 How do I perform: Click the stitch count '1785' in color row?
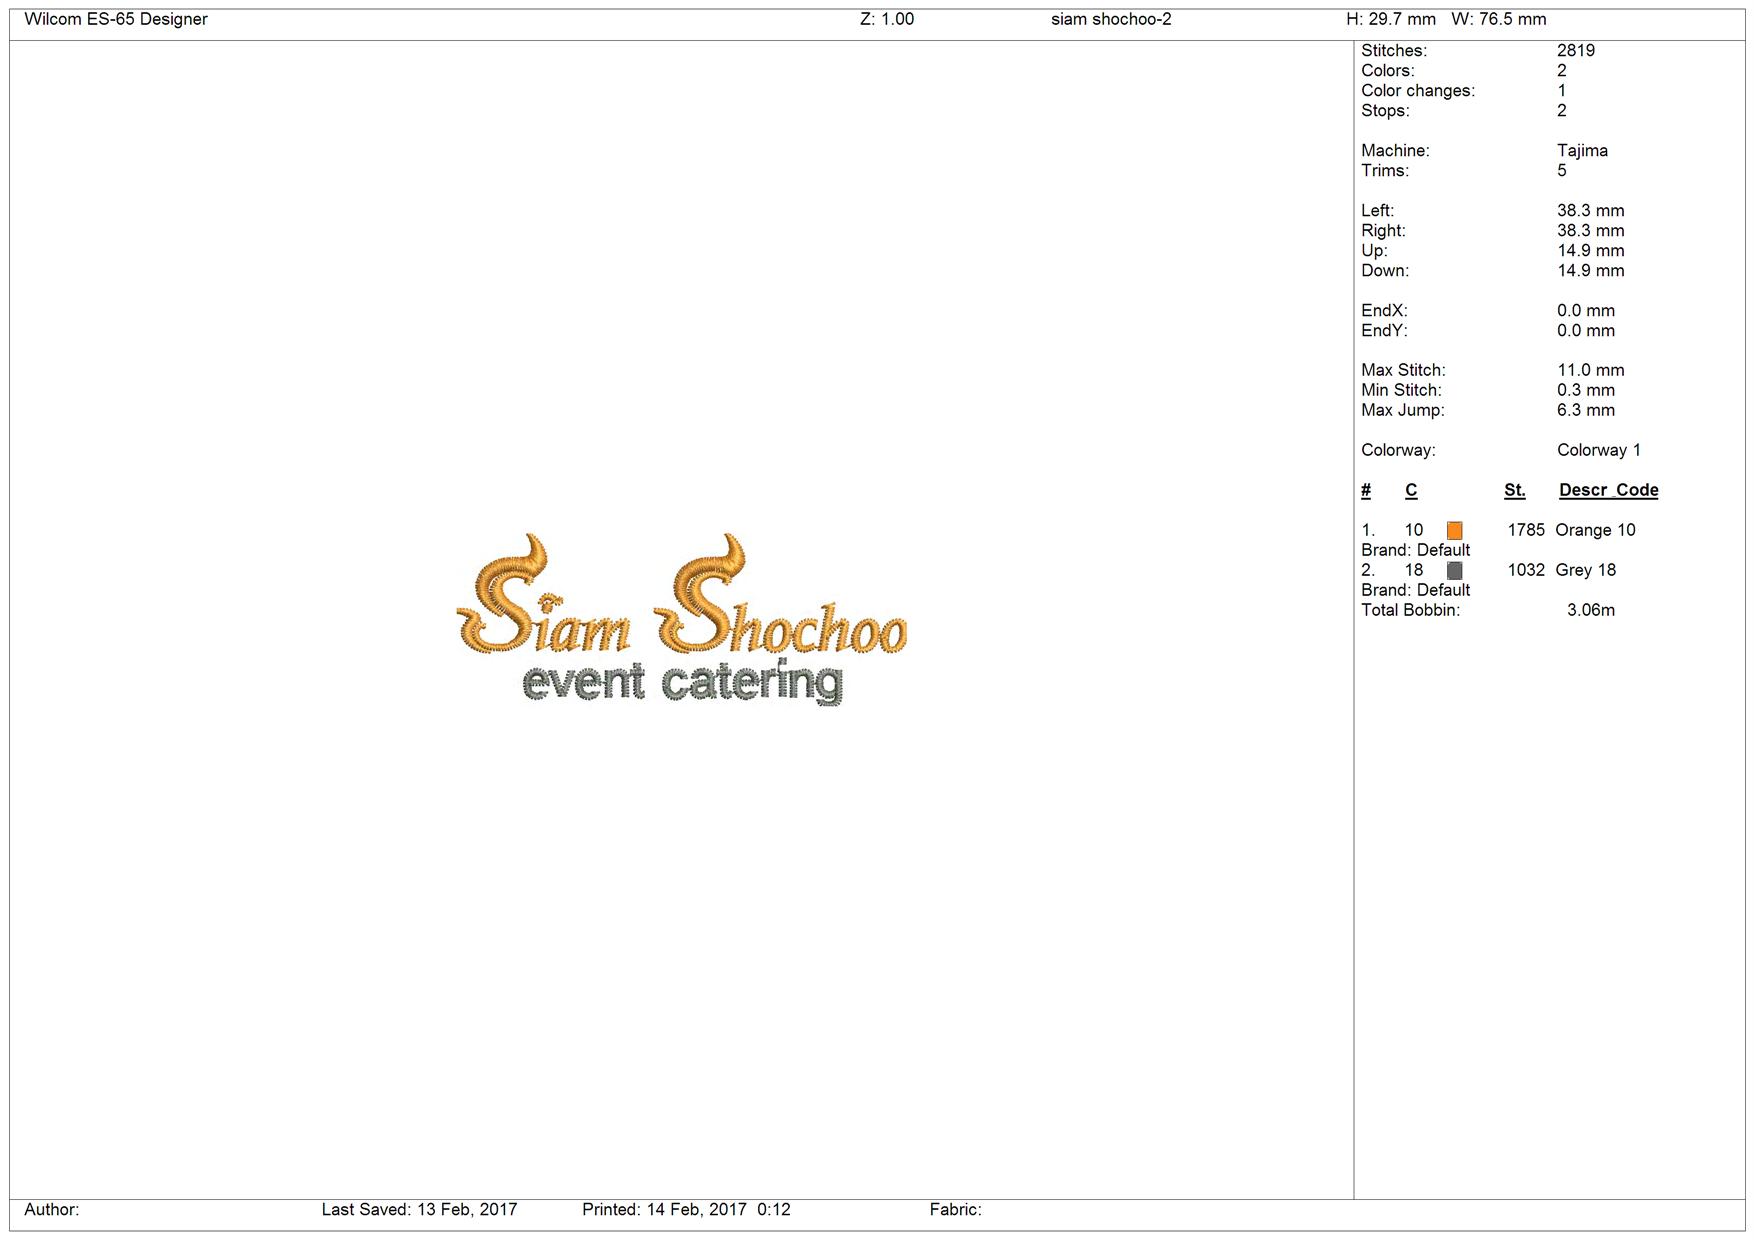tap(1526, 530)
